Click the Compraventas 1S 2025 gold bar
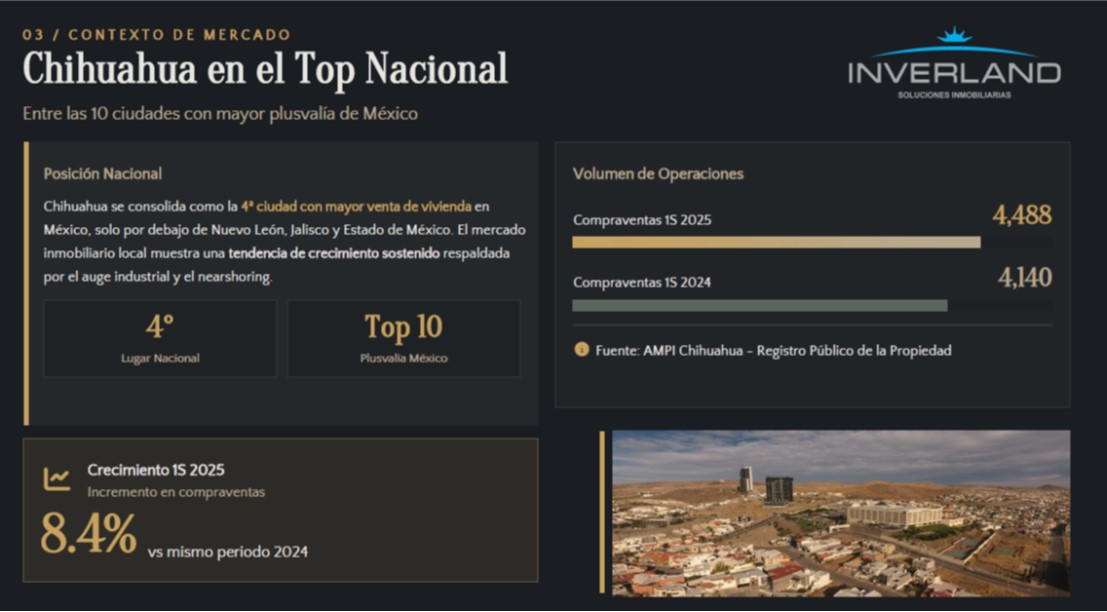The width and height of the screenshot is (1107, 612). 776,242
